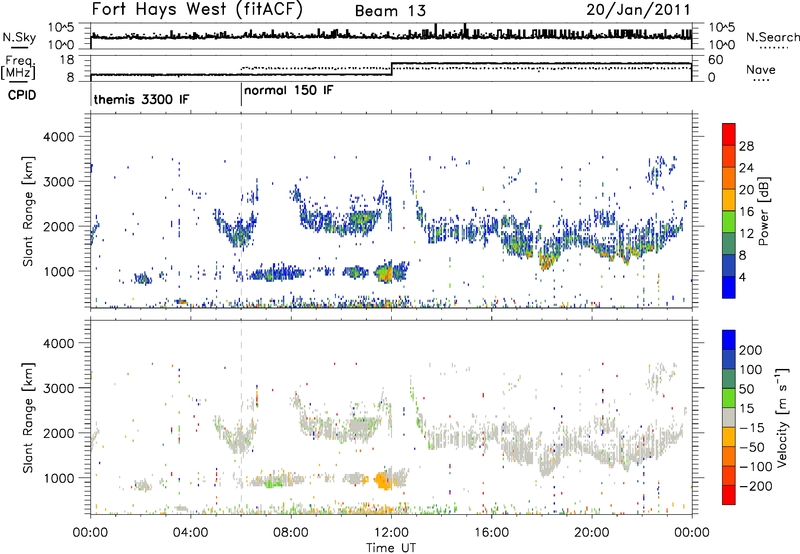Click the red bottom of velocity colorbar
Image resolution: width=800 pixels, height=554 pixels.
point(729,495)
